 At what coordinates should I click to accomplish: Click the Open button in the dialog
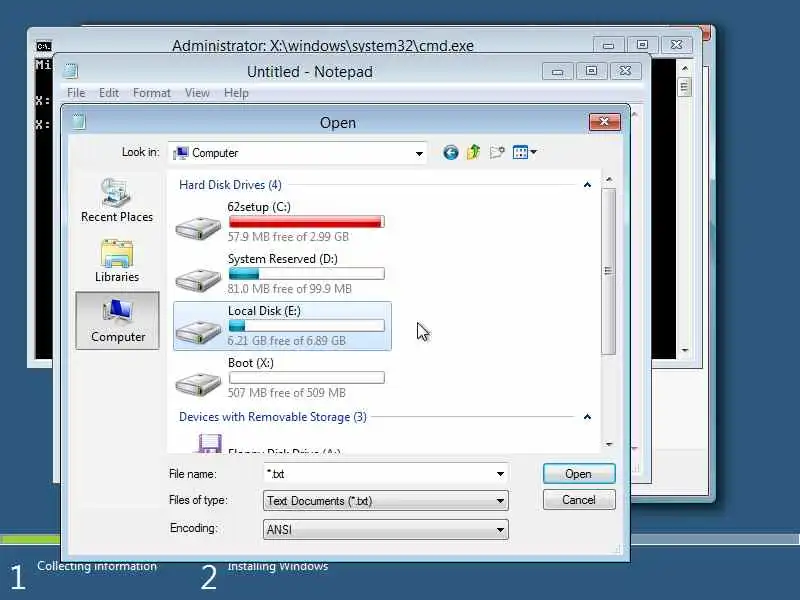(x=579, y=474)
